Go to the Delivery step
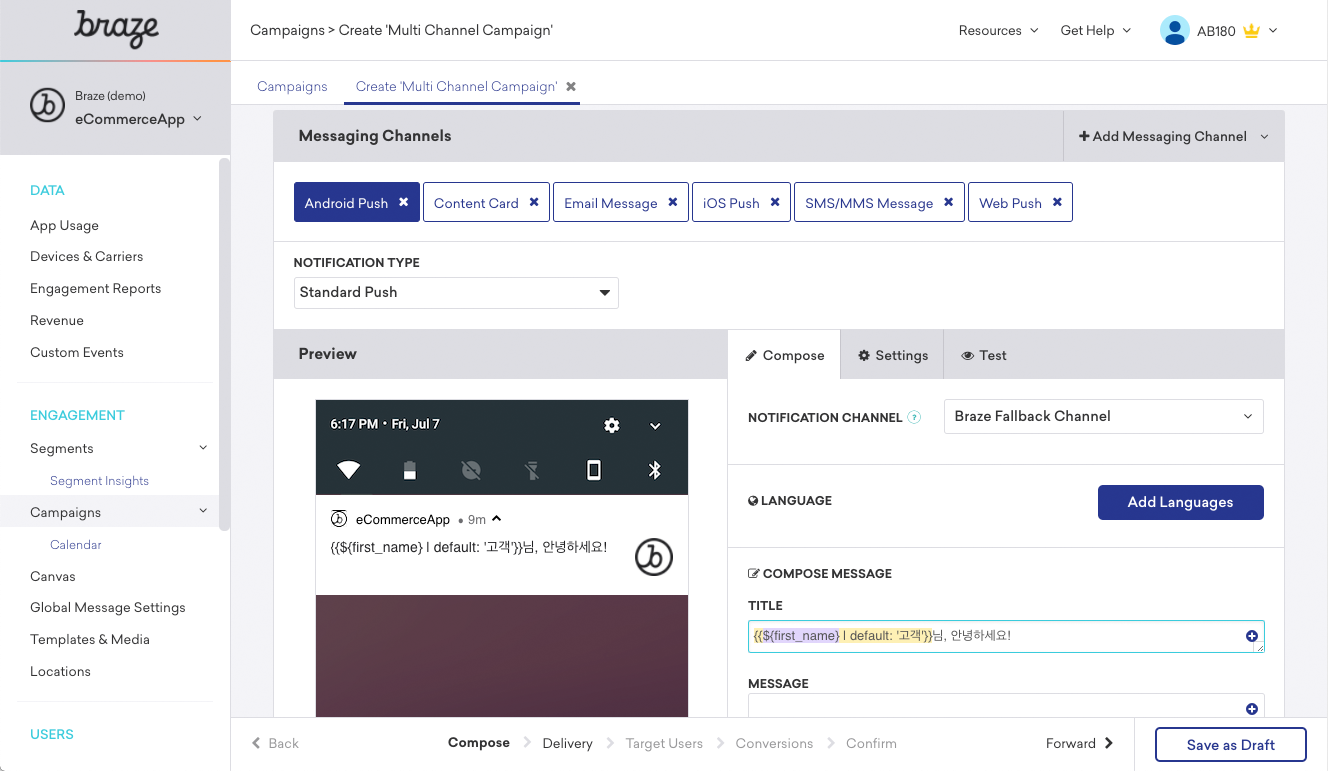 (x=568, y=743)
